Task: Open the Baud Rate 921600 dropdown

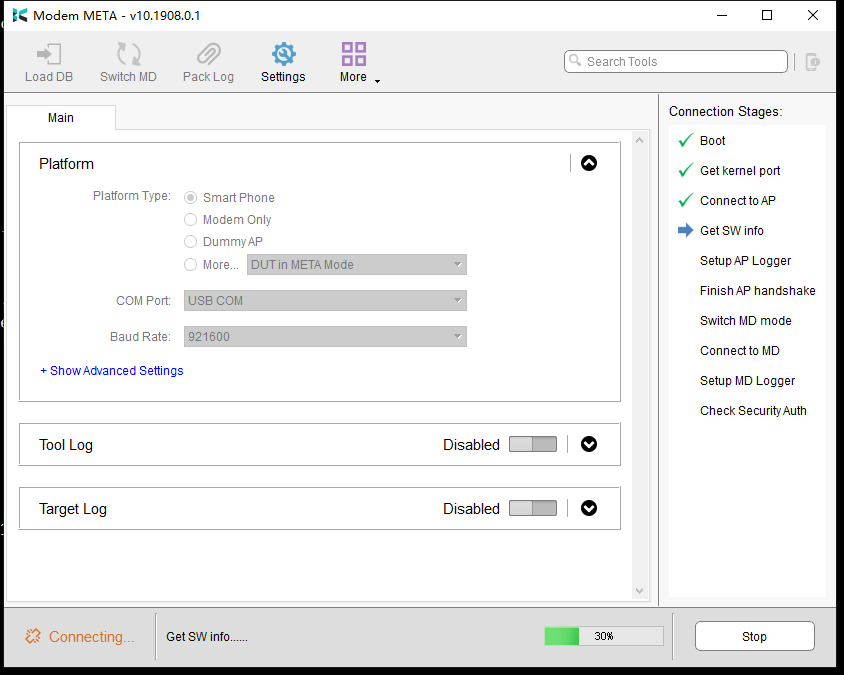Action: point(325,336)
